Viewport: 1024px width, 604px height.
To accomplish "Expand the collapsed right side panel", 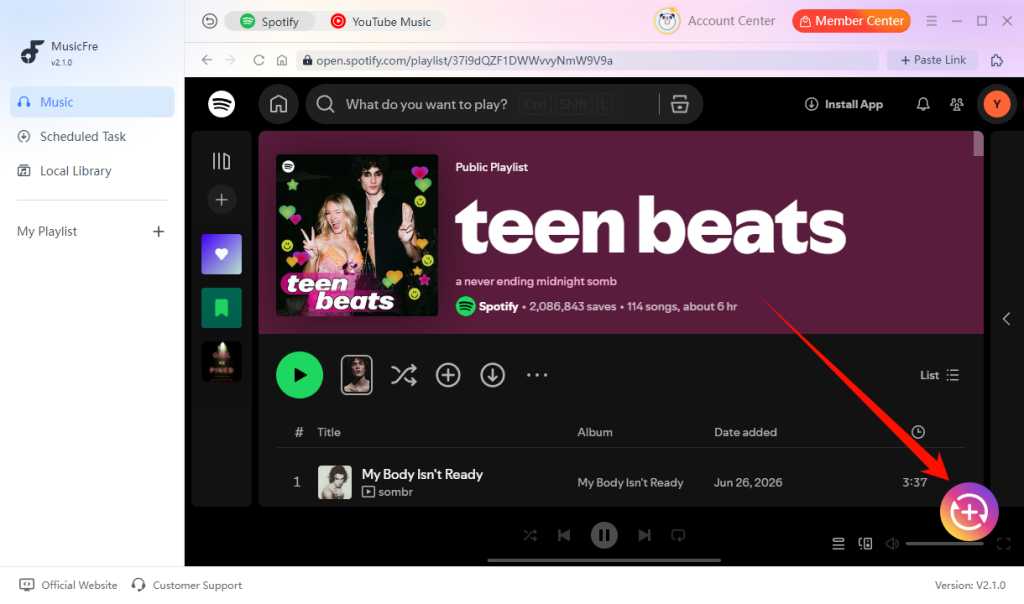I will [x=1006, y=319].
